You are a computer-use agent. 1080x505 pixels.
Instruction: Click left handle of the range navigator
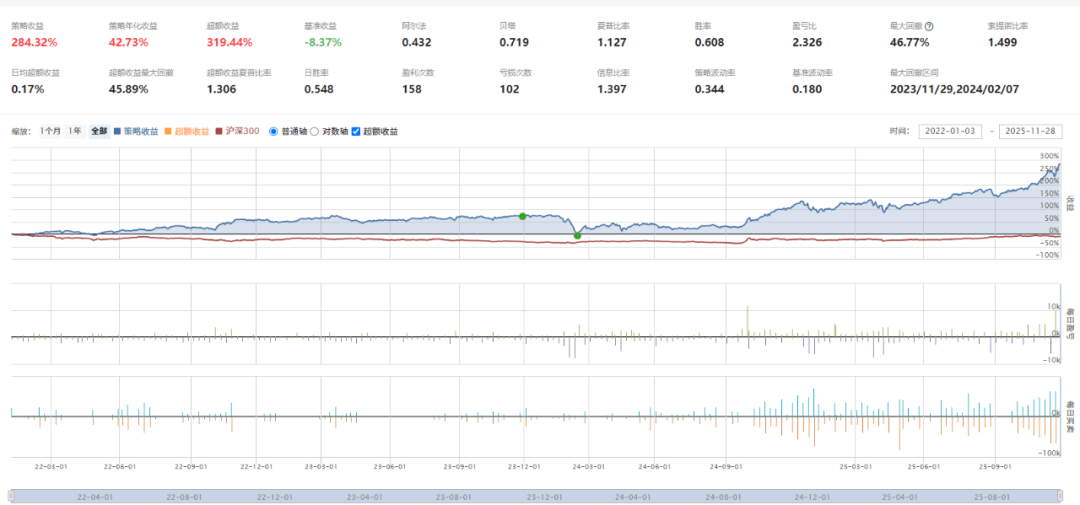click(x=11, y=496)
